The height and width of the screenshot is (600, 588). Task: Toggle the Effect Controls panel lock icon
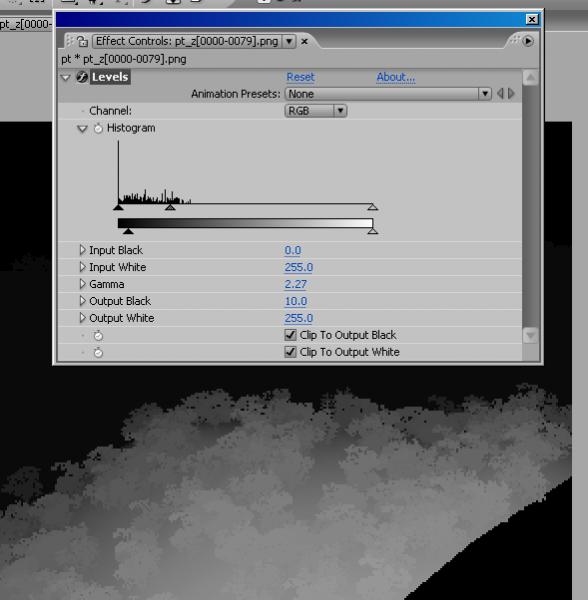82,41
